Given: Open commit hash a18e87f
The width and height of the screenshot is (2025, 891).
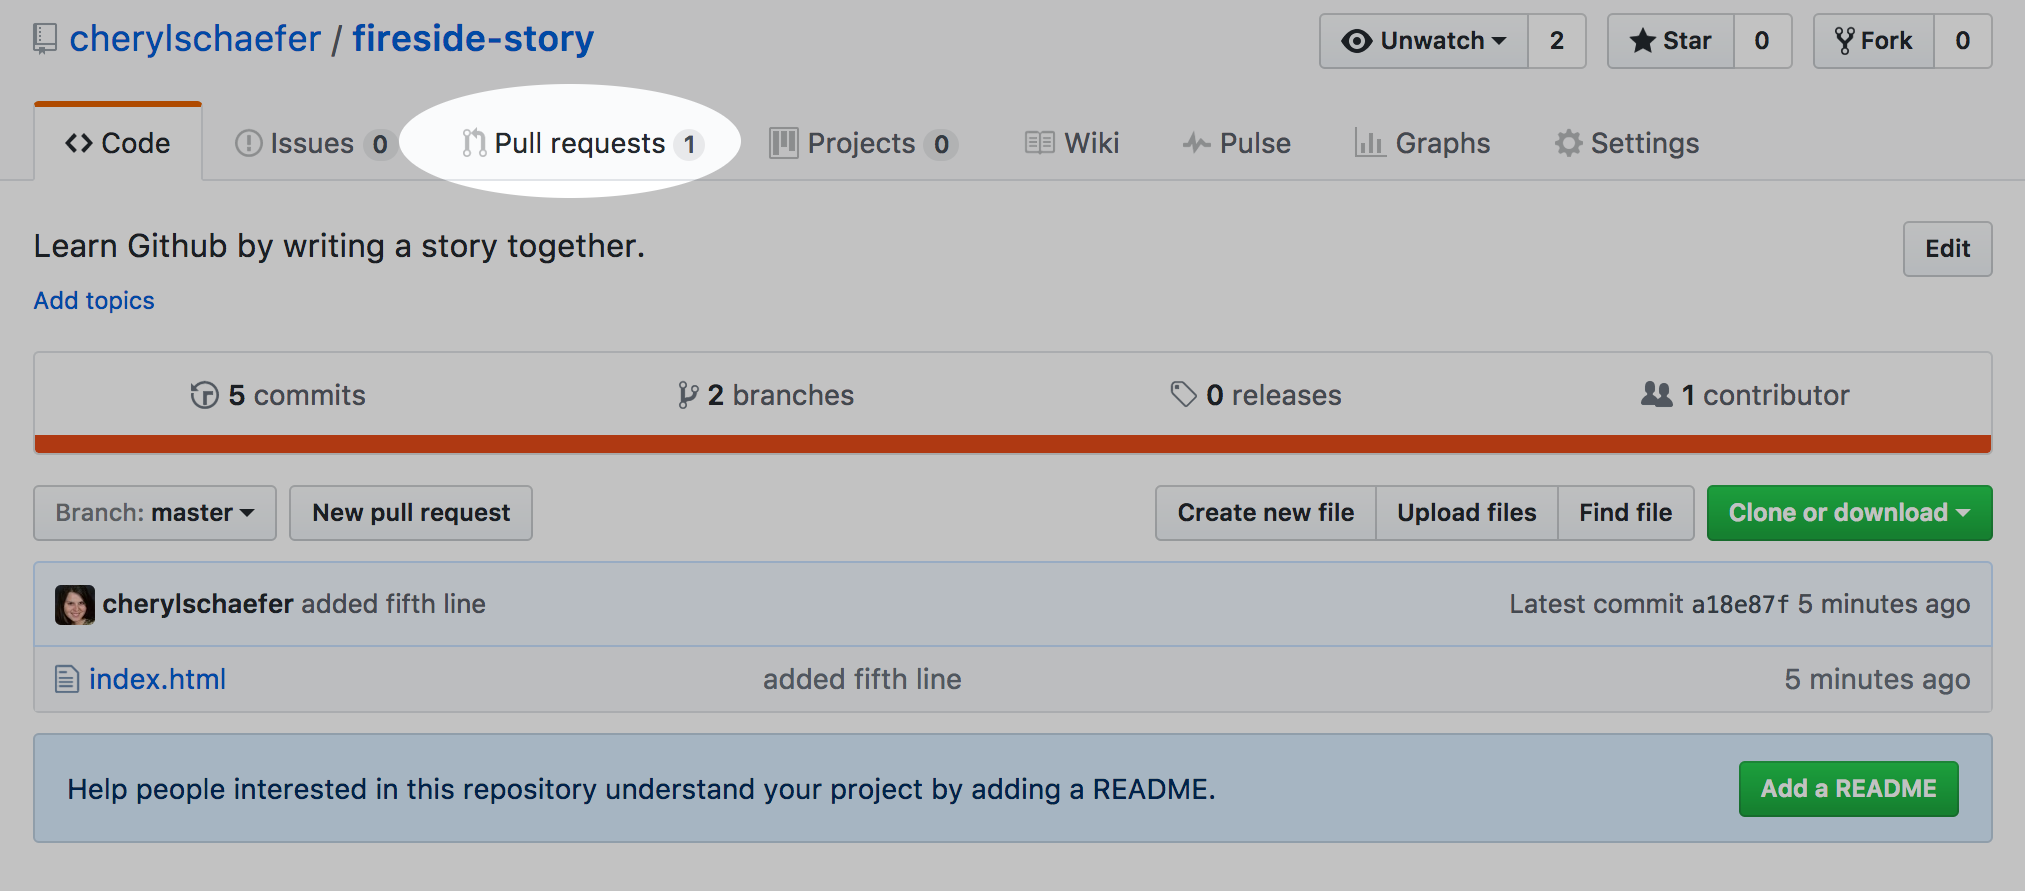Looking at the screenshot, I should [1741, 604].
